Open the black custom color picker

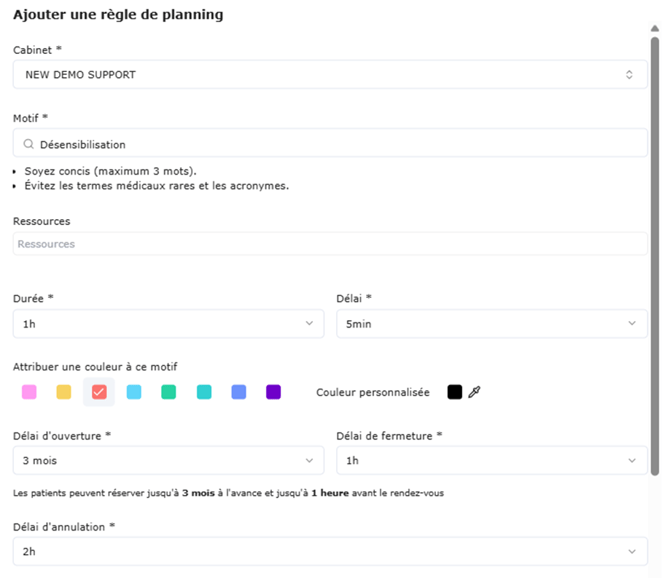tap(455, 392)
